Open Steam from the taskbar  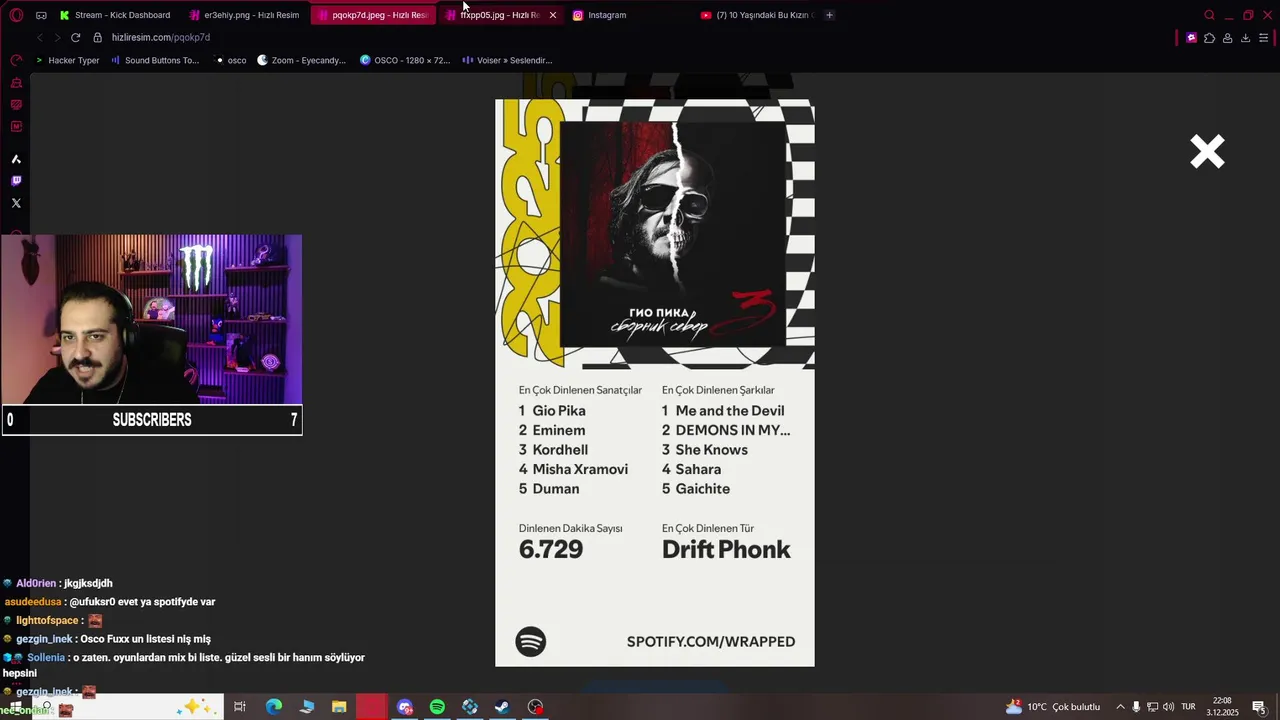click(x=502, y=707)
